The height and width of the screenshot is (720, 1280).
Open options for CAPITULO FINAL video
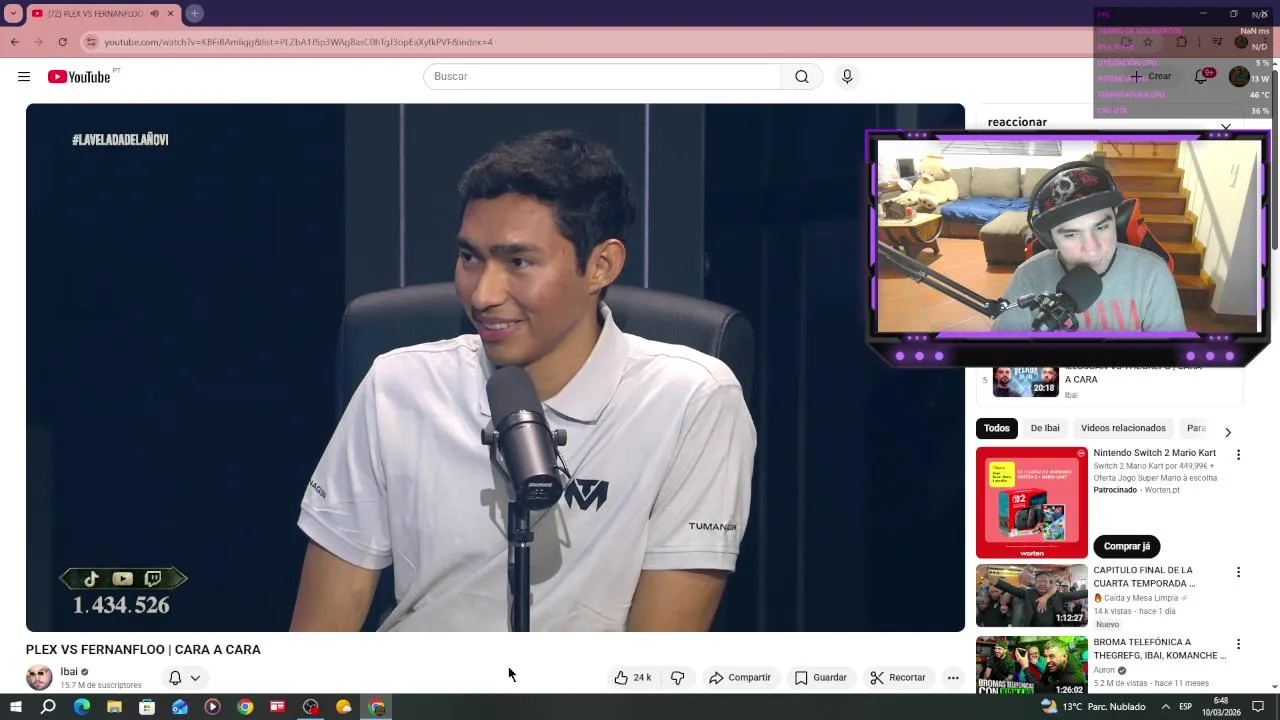pos(1238,572)
